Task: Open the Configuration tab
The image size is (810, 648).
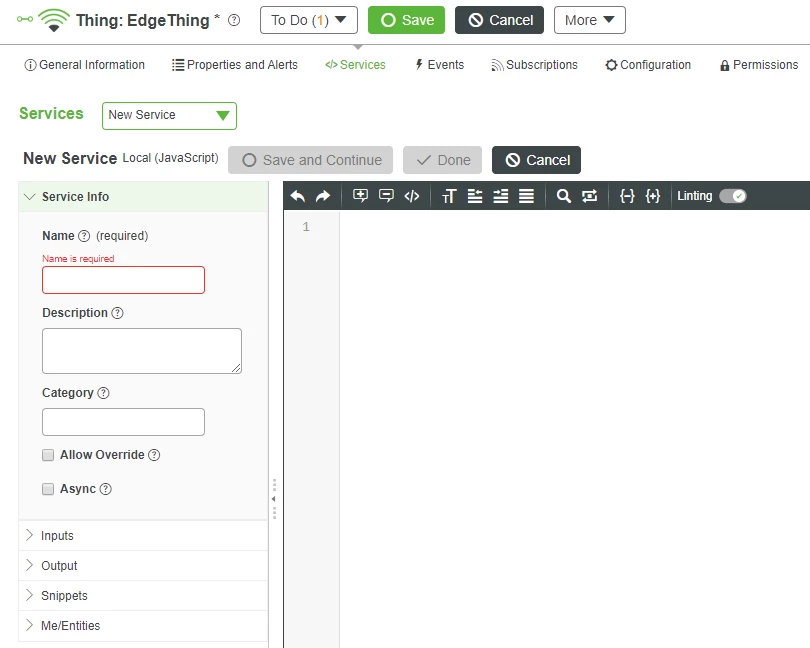Action: (x=648, y=65)
